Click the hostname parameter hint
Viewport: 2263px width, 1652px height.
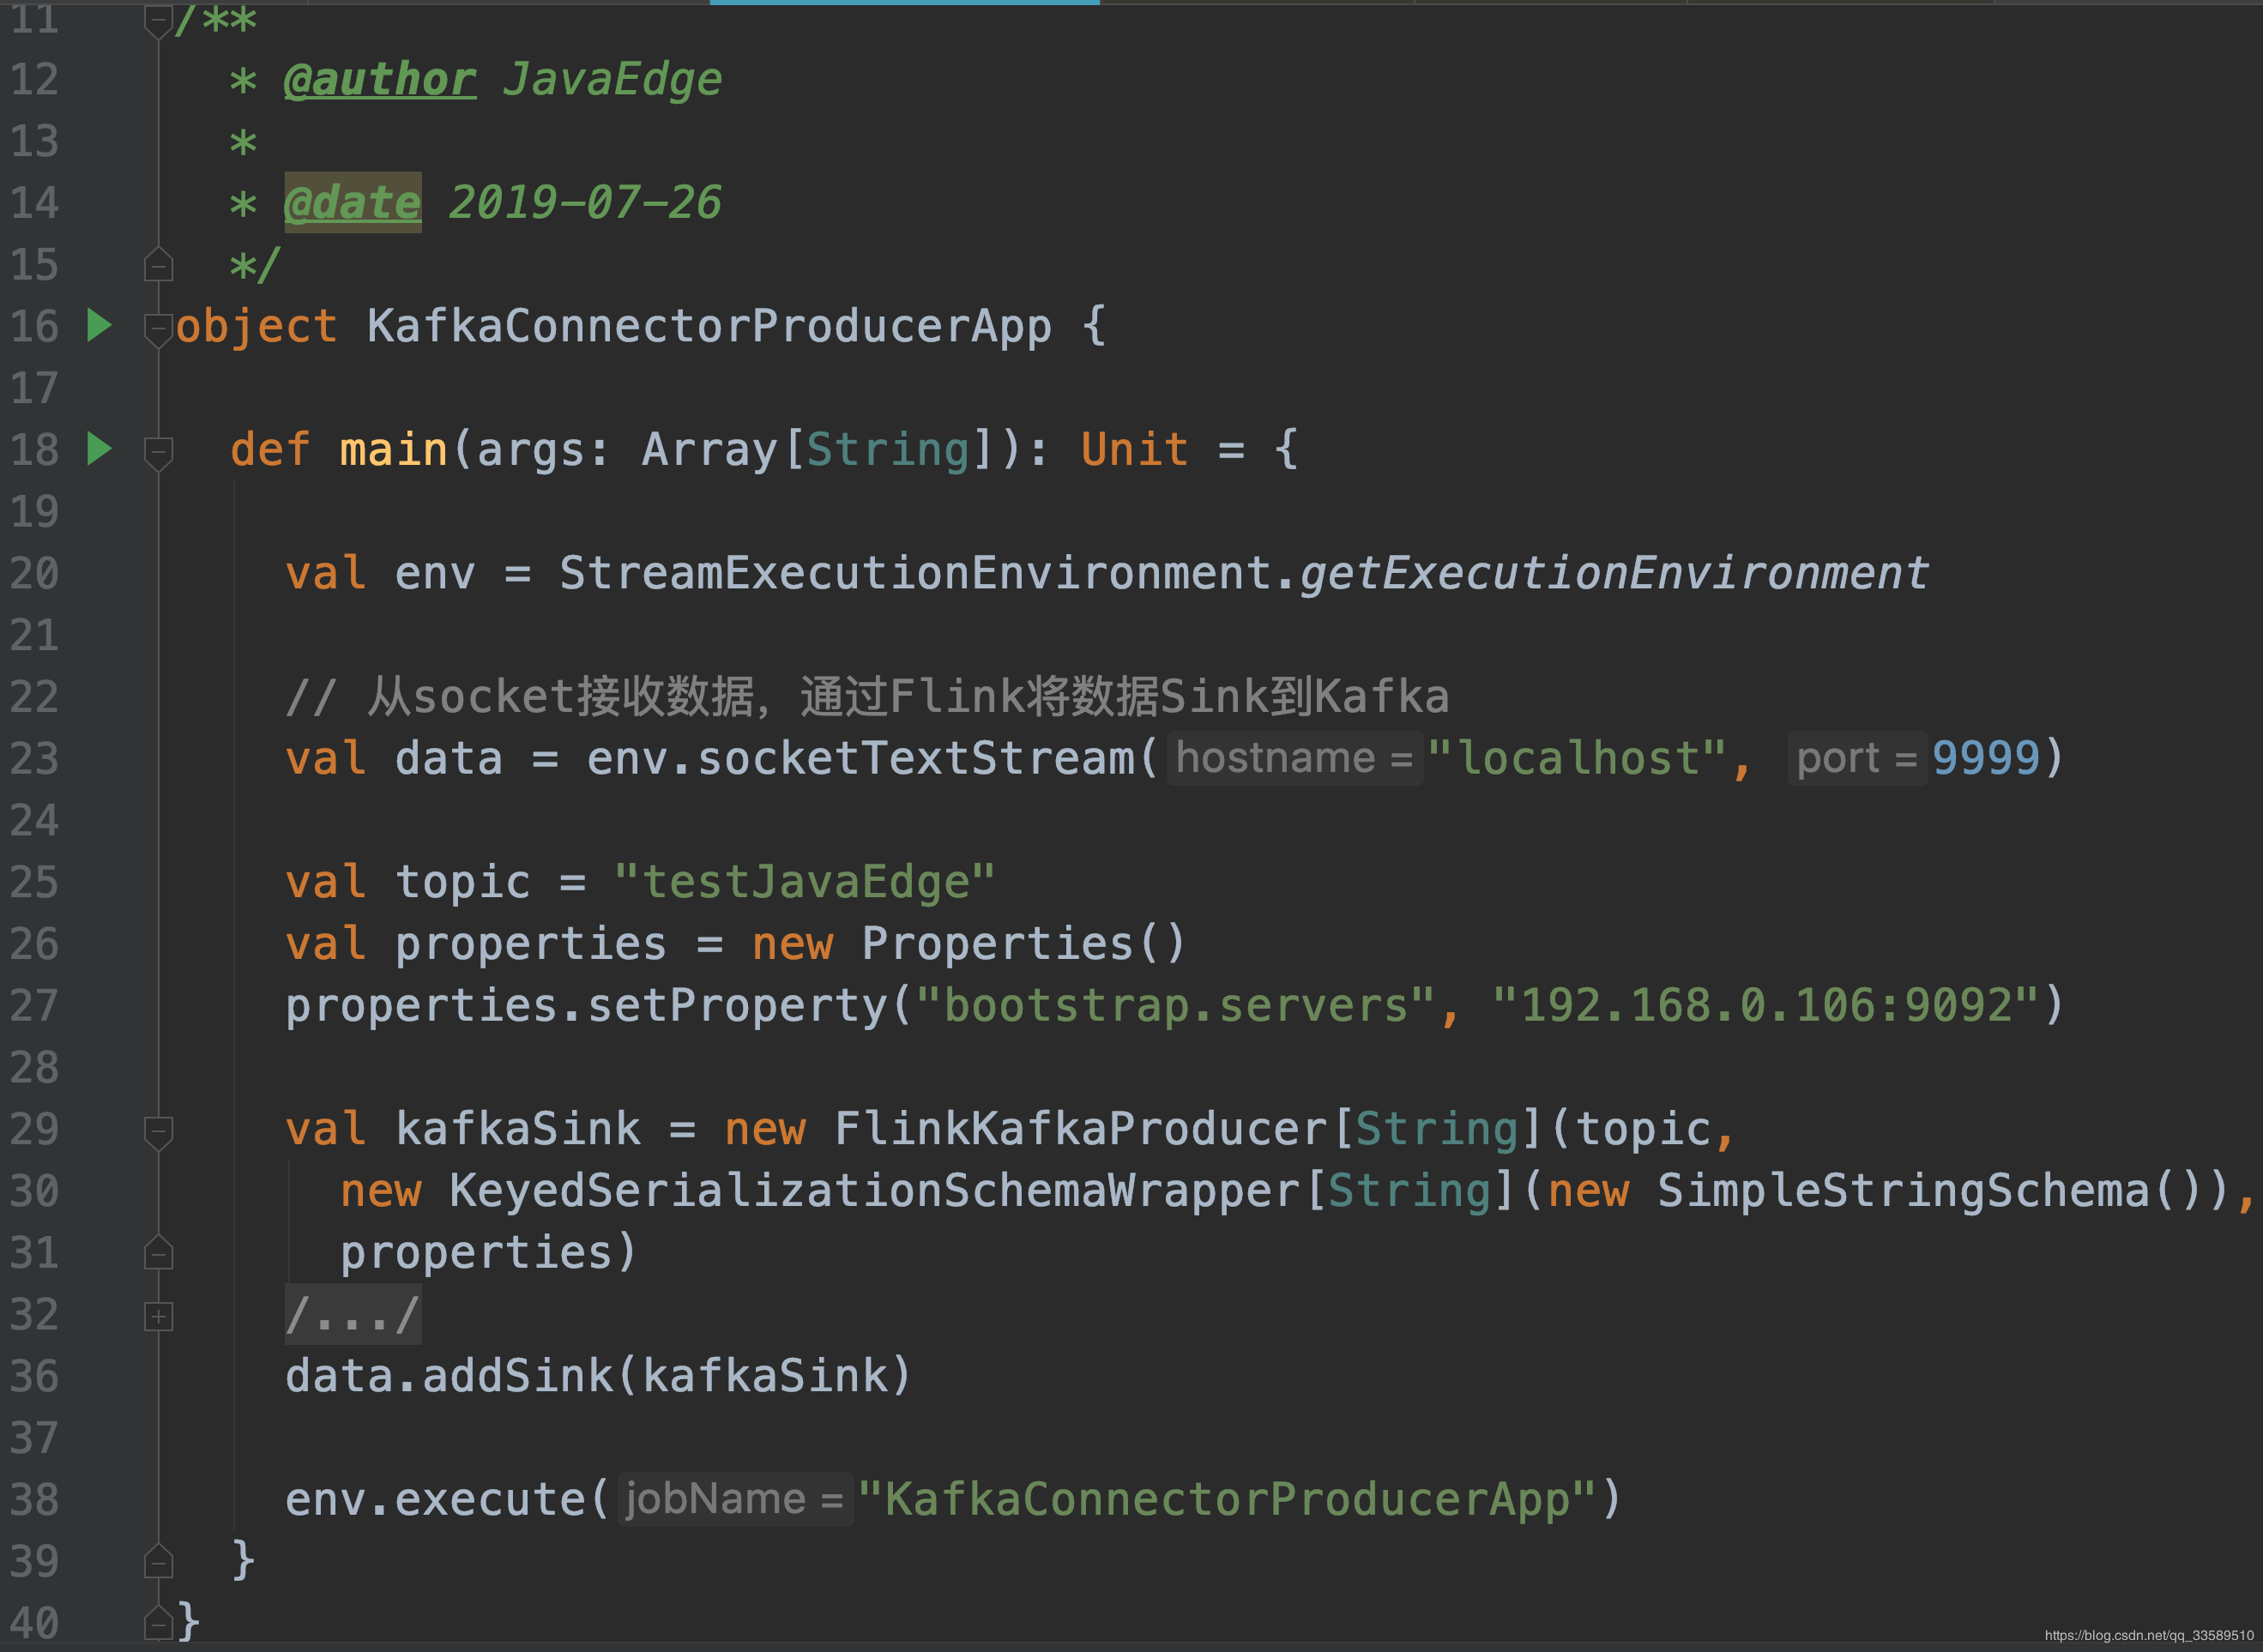[x=1294, y=758]
